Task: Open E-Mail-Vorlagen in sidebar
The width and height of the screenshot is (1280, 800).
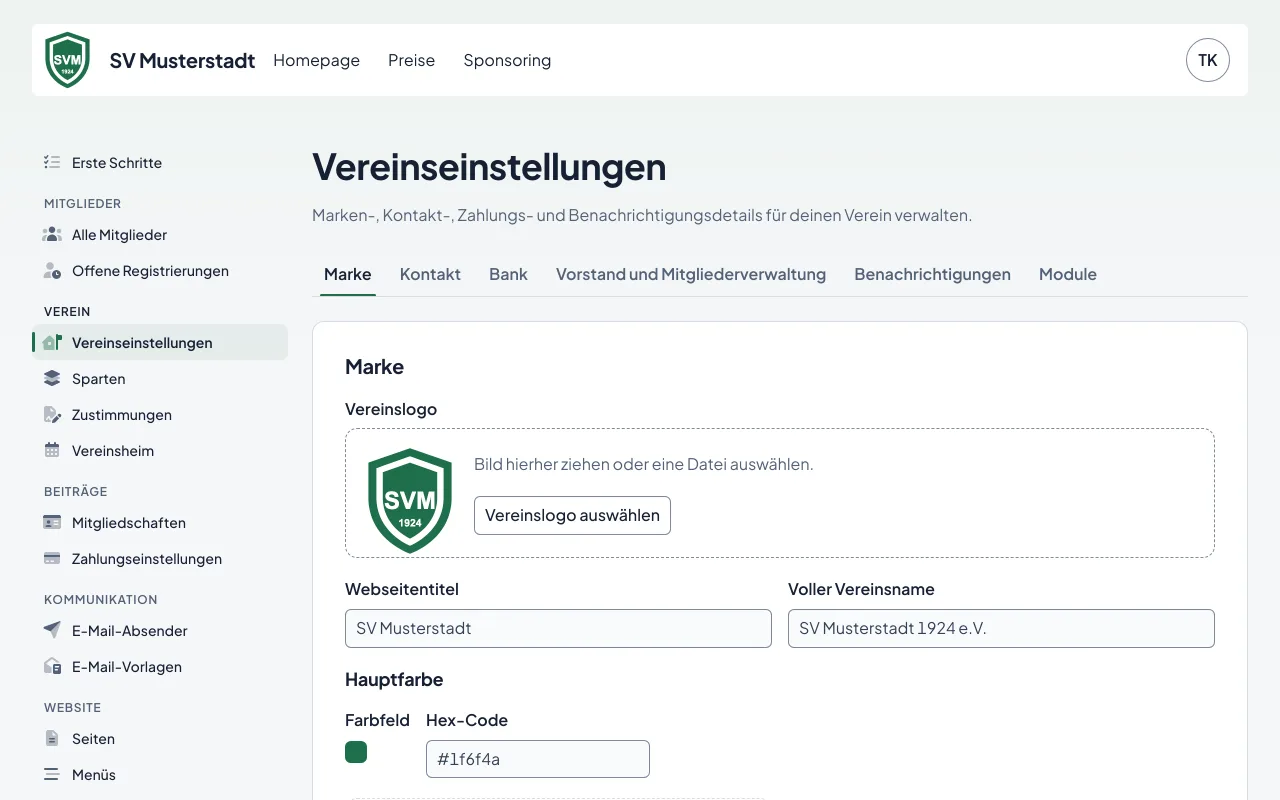Action: [x=160, y=666]
